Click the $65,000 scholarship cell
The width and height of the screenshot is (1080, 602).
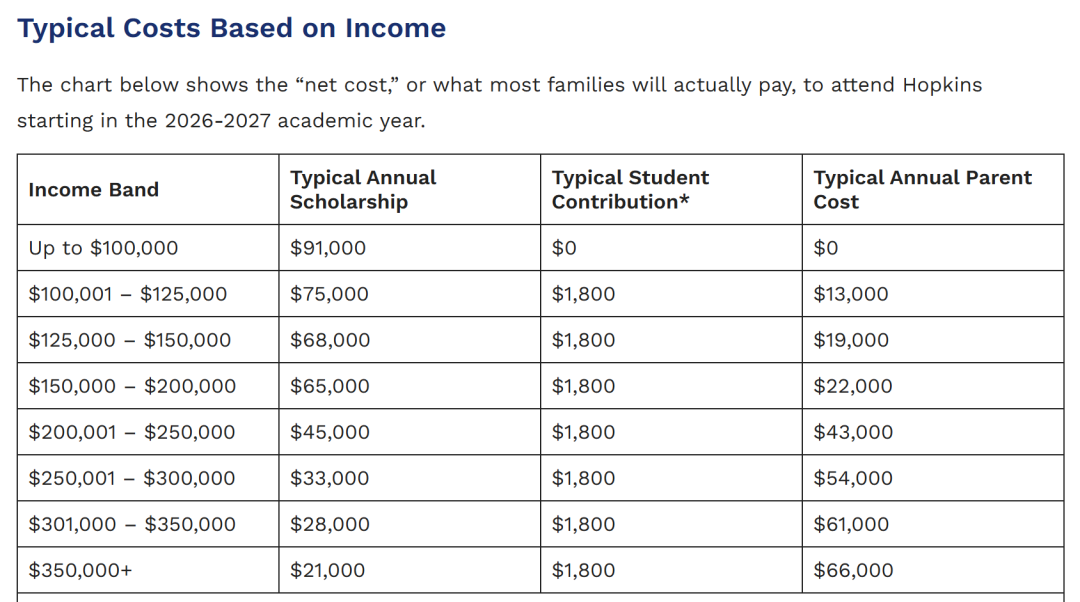click(329, 386)
